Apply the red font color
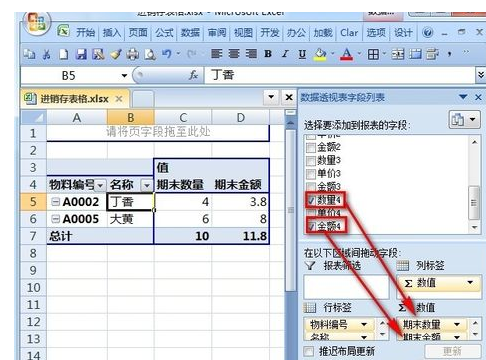This screenshot has width=486, height=360. (346, 54)
